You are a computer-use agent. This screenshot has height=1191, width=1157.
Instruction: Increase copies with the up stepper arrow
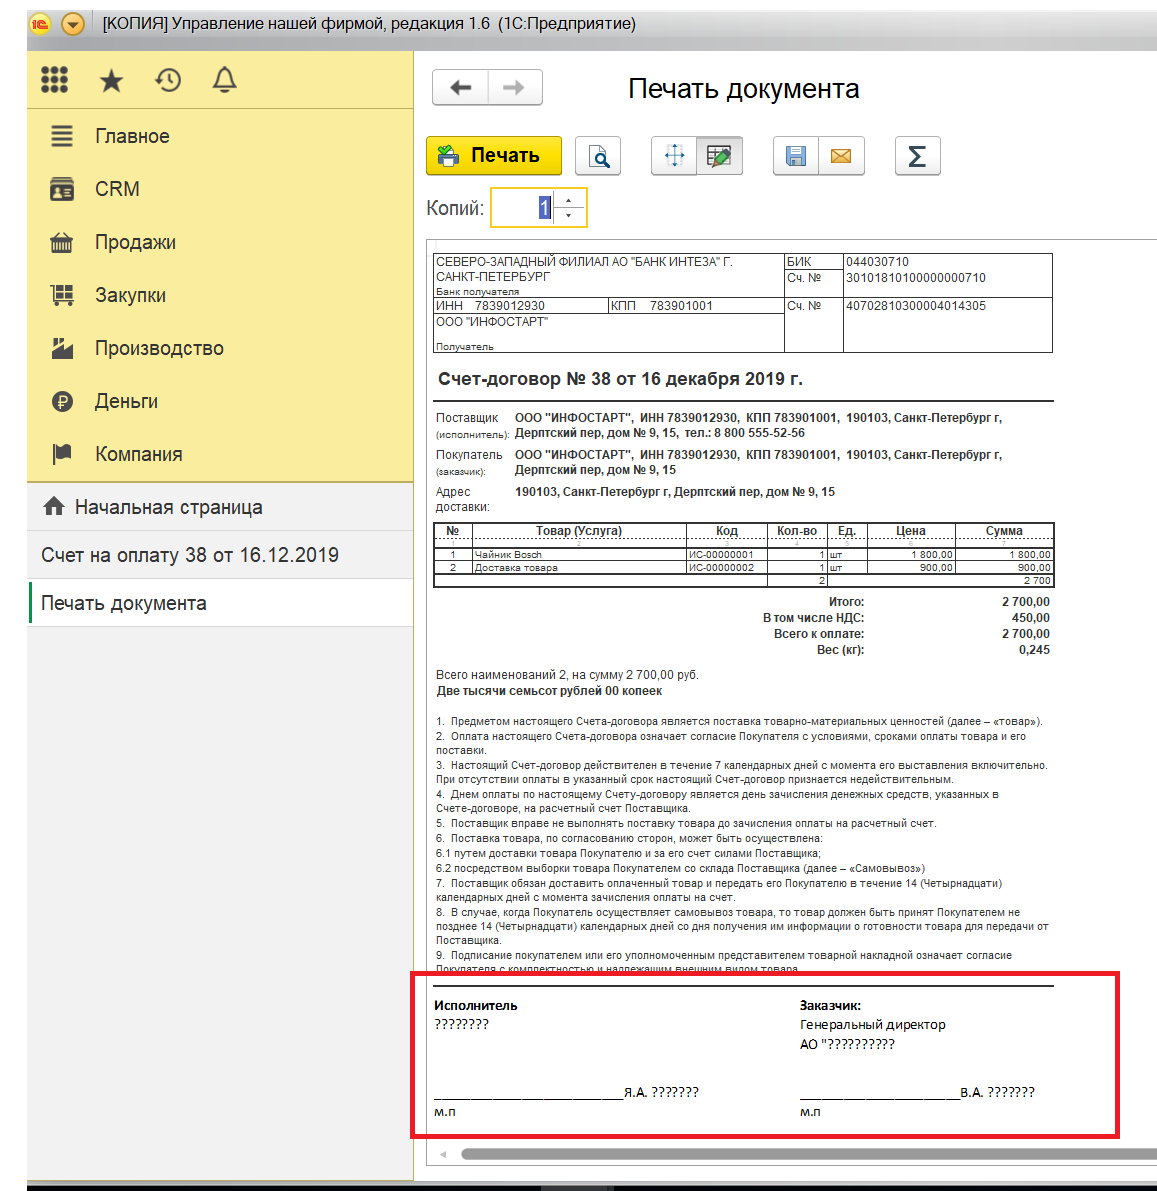click(x=569, y=200)
